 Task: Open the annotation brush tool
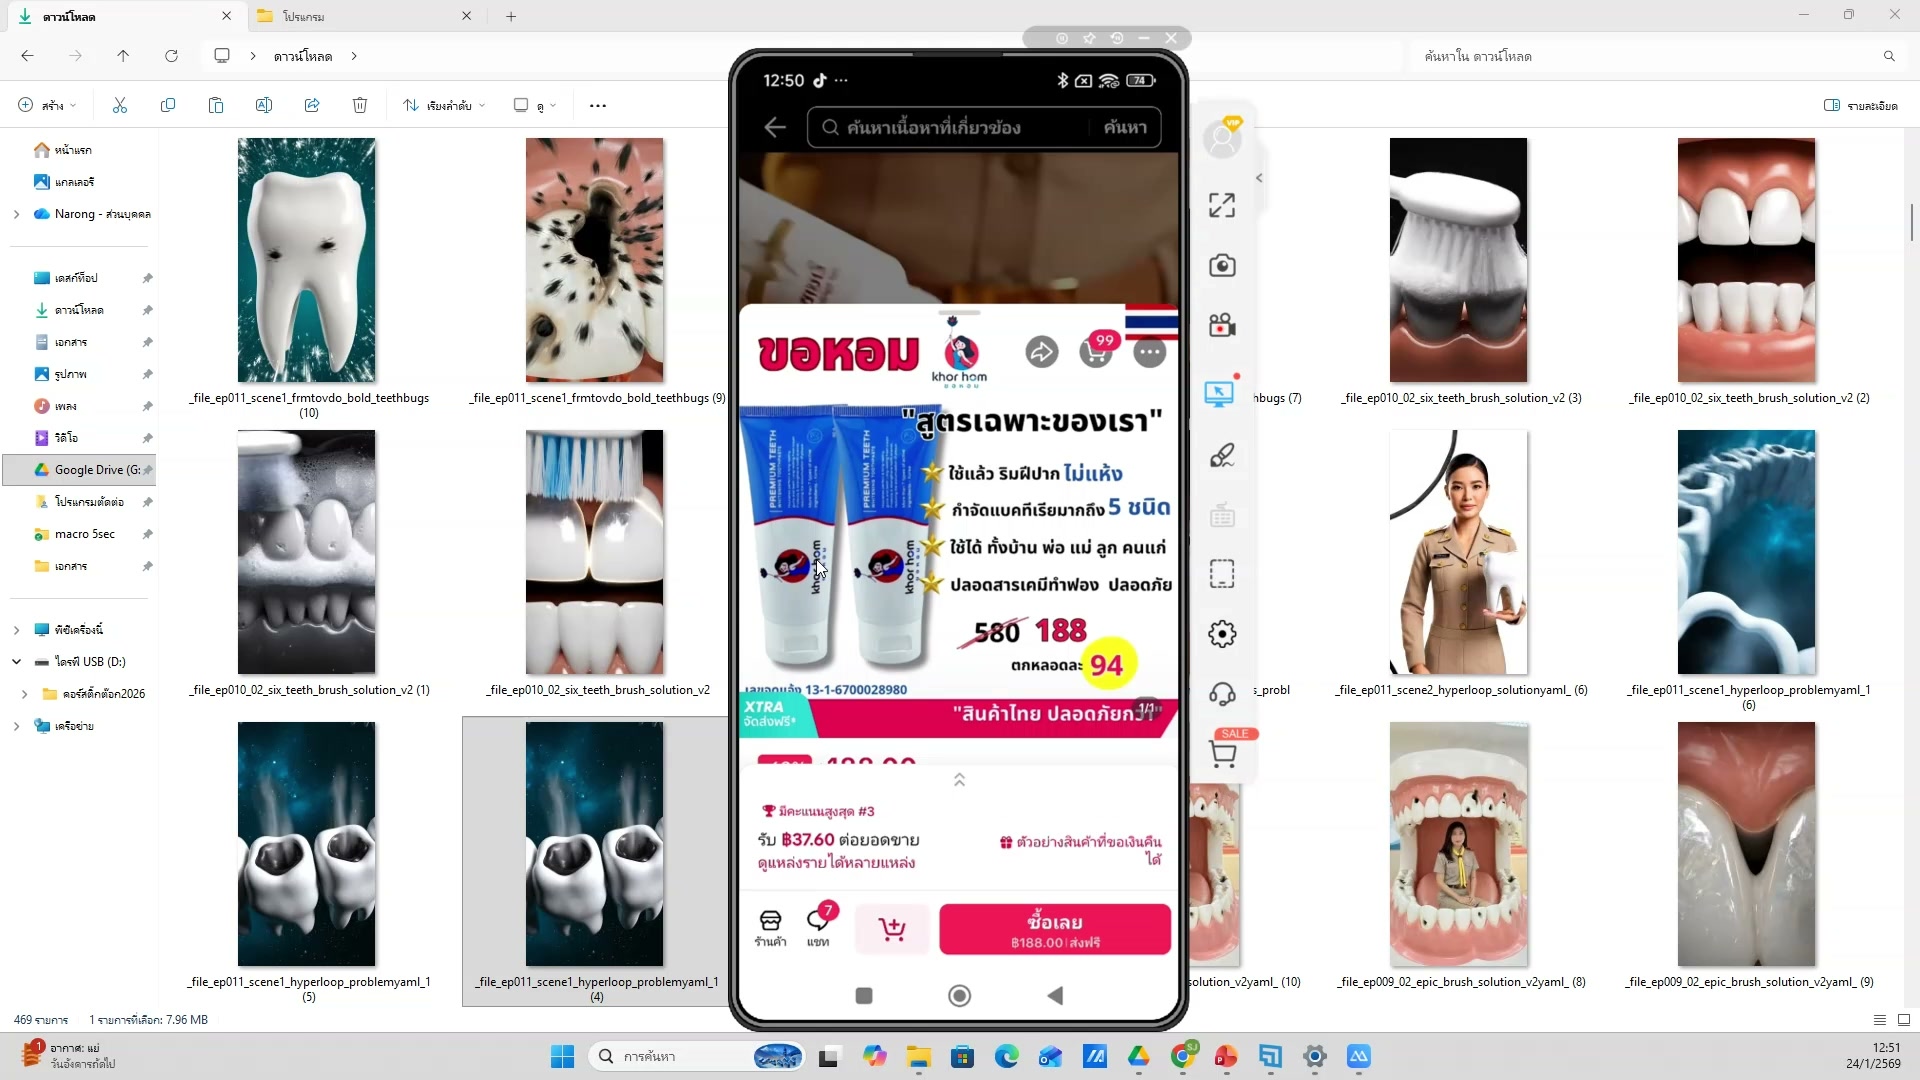tap(1222, 455)
